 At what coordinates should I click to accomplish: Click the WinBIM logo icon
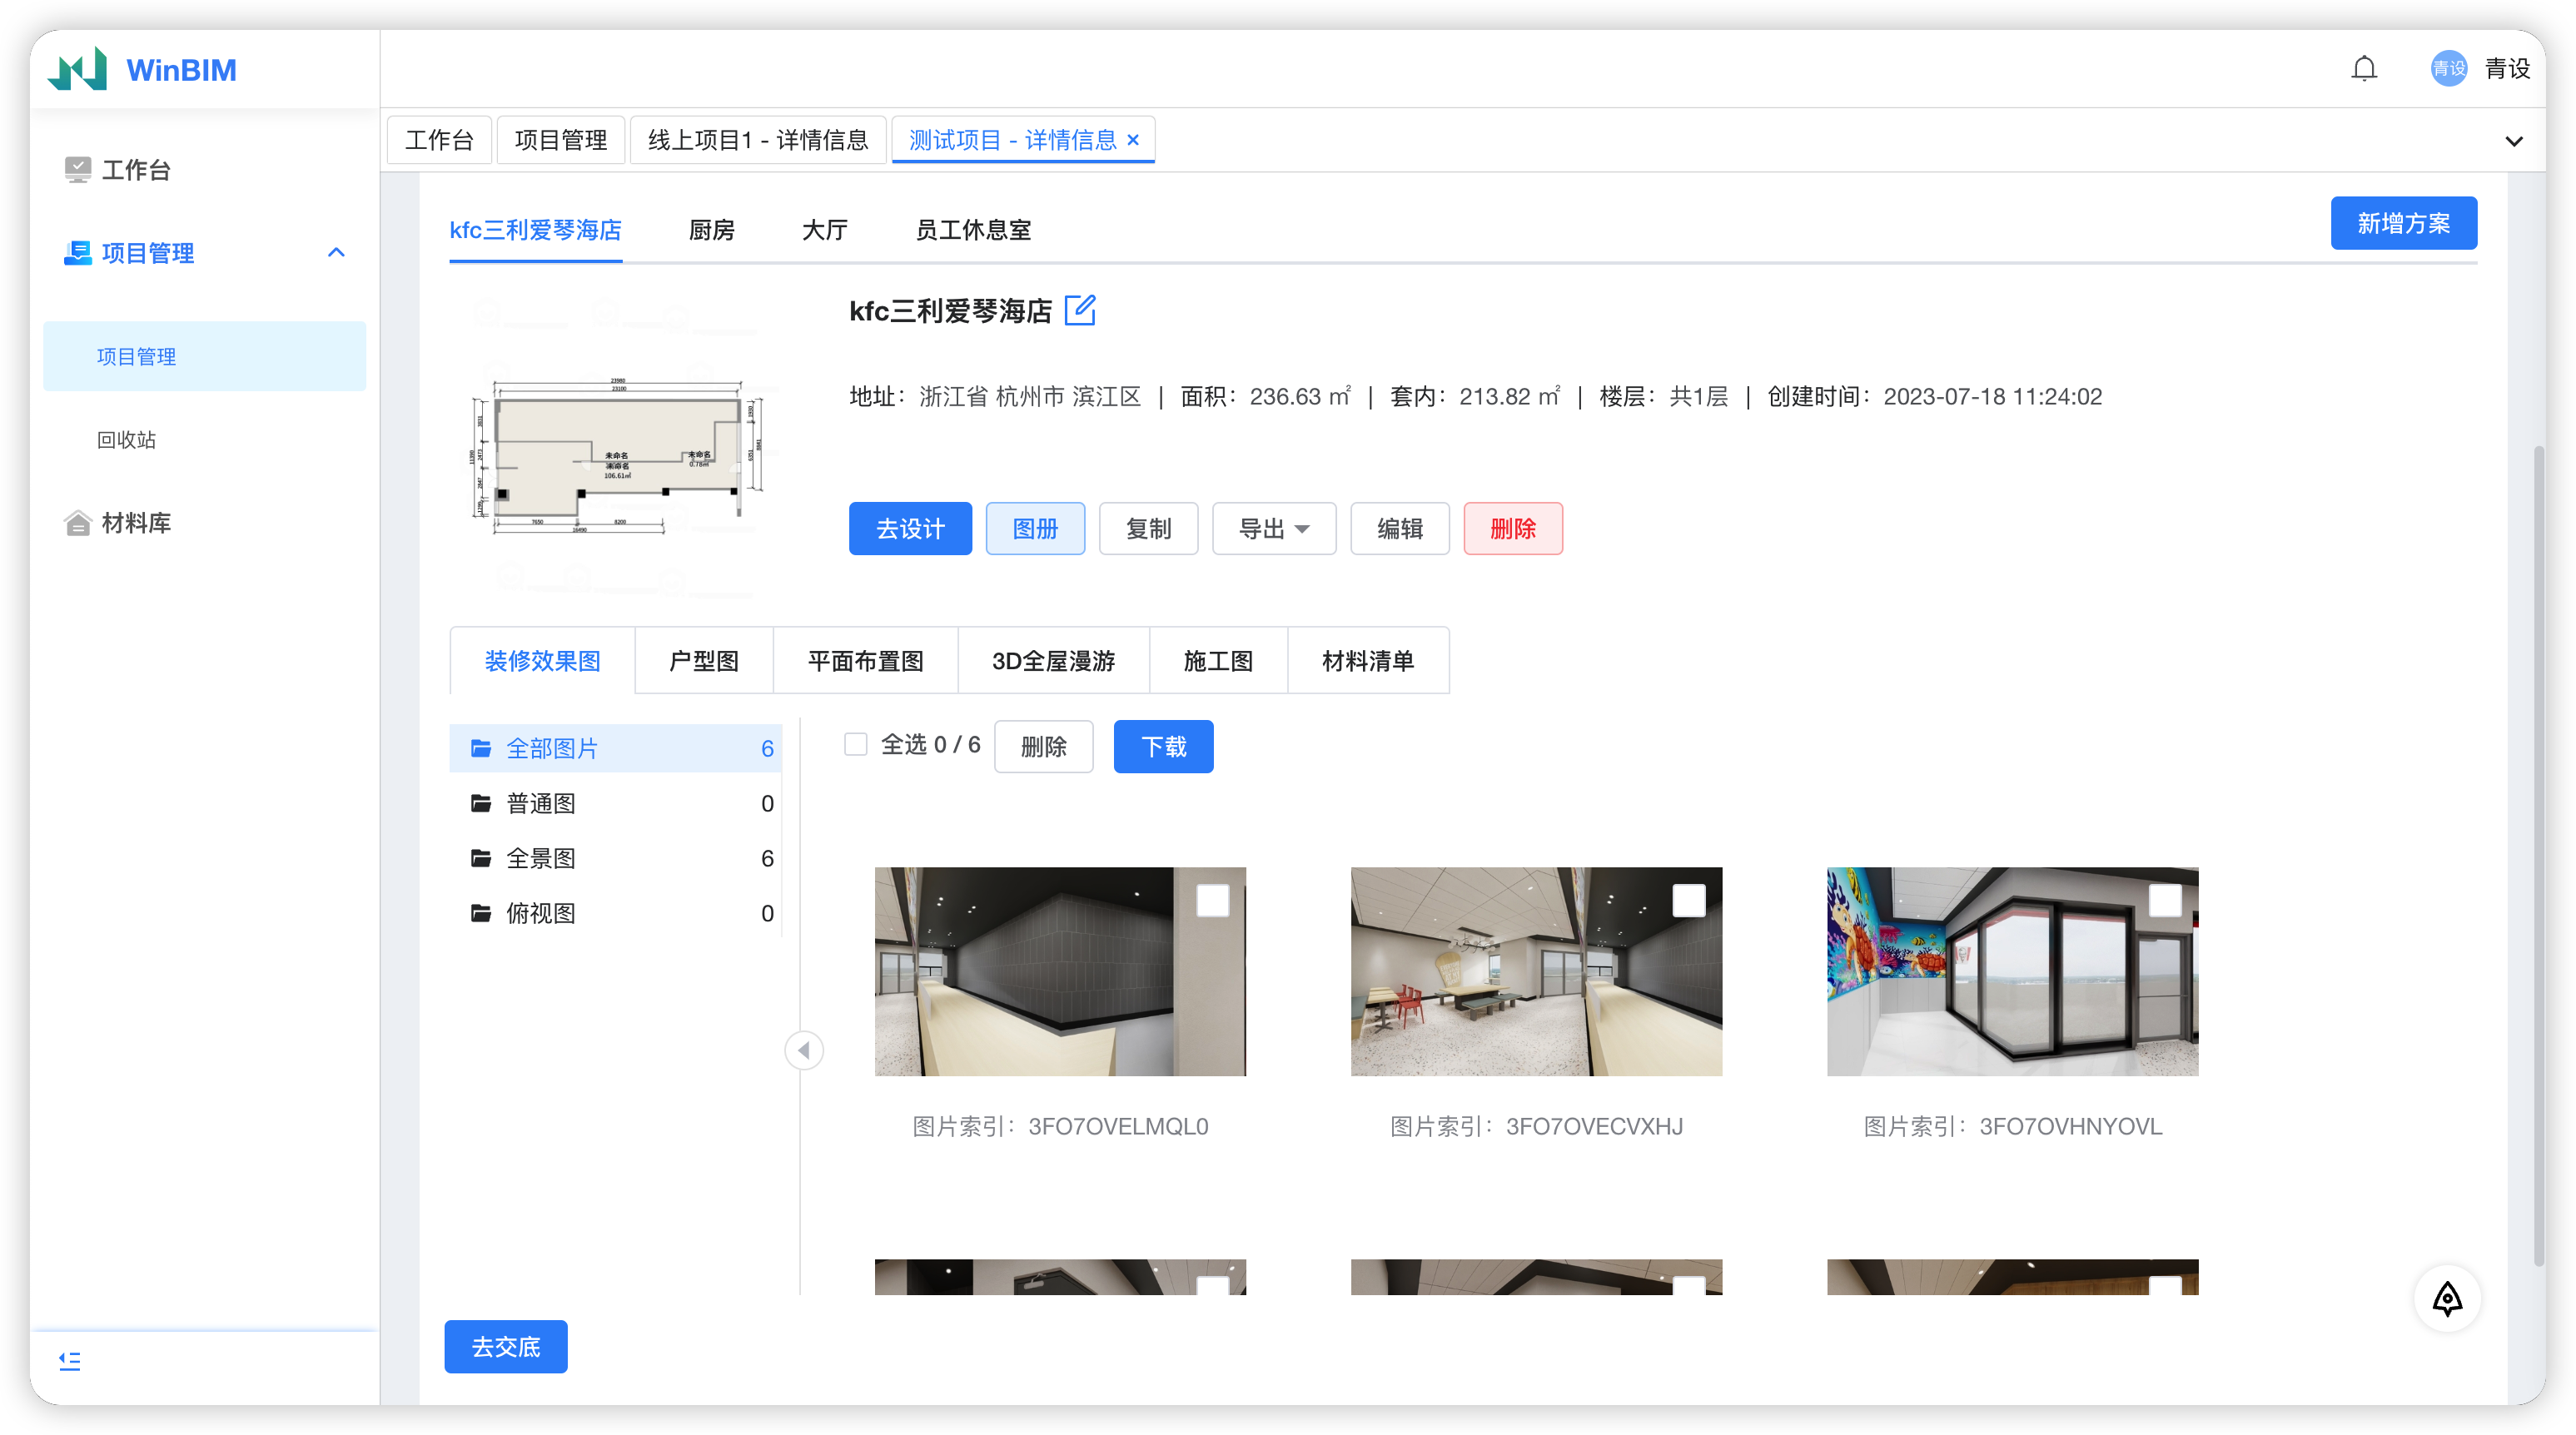coord(78,69)
